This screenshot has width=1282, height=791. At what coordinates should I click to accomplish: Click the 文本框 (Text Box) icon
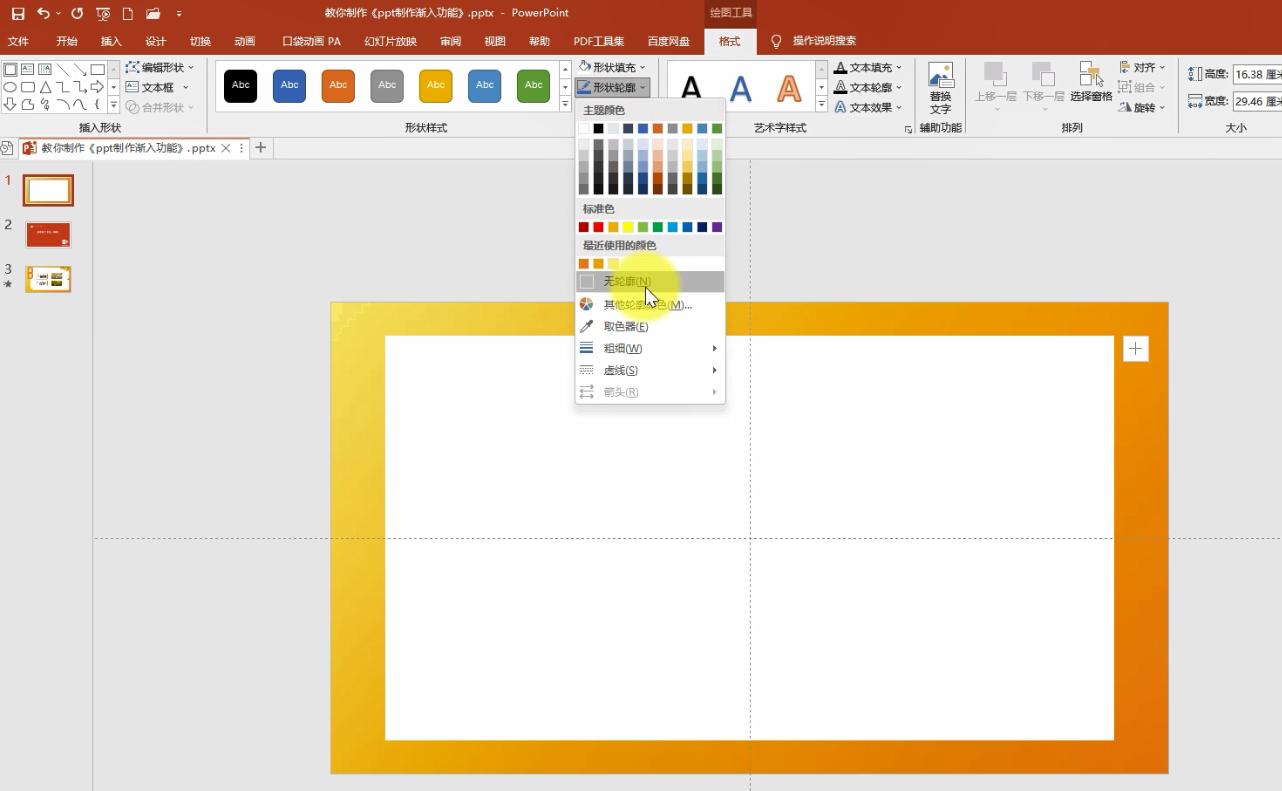click(134, 86)
